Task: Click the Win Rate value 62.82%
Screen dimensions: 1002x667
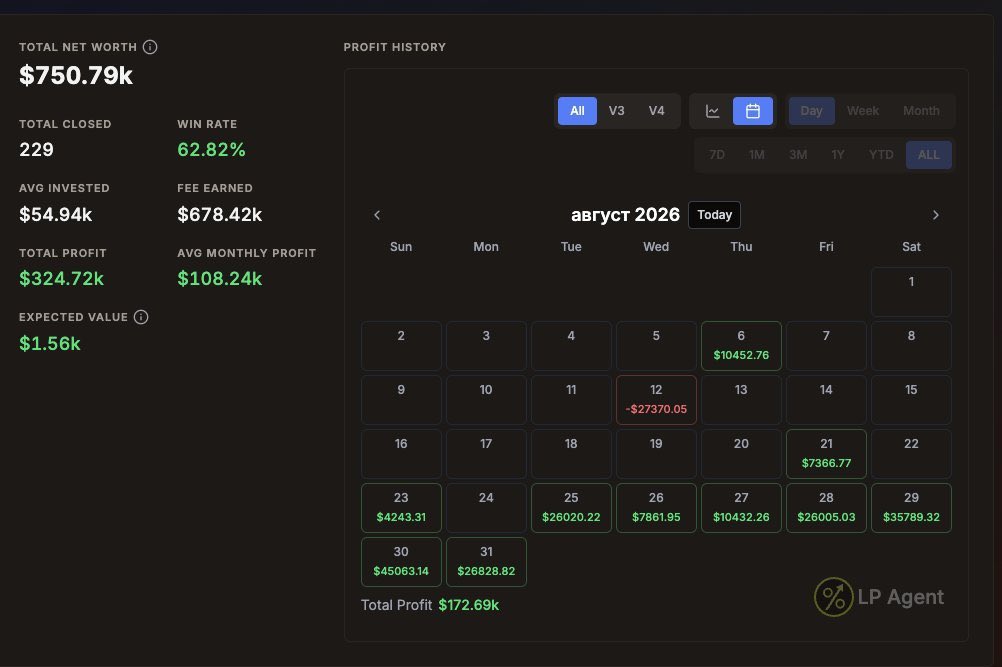Action: coord(212,150)
